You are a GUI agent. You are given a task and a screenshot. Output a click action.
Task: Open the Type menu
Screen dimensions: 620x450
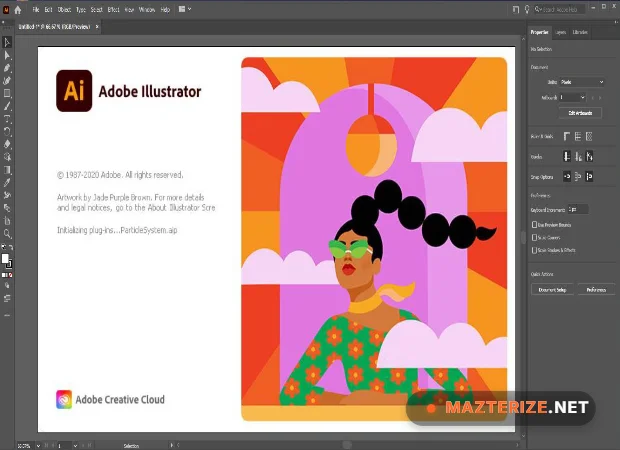click(x=81, y=9)
